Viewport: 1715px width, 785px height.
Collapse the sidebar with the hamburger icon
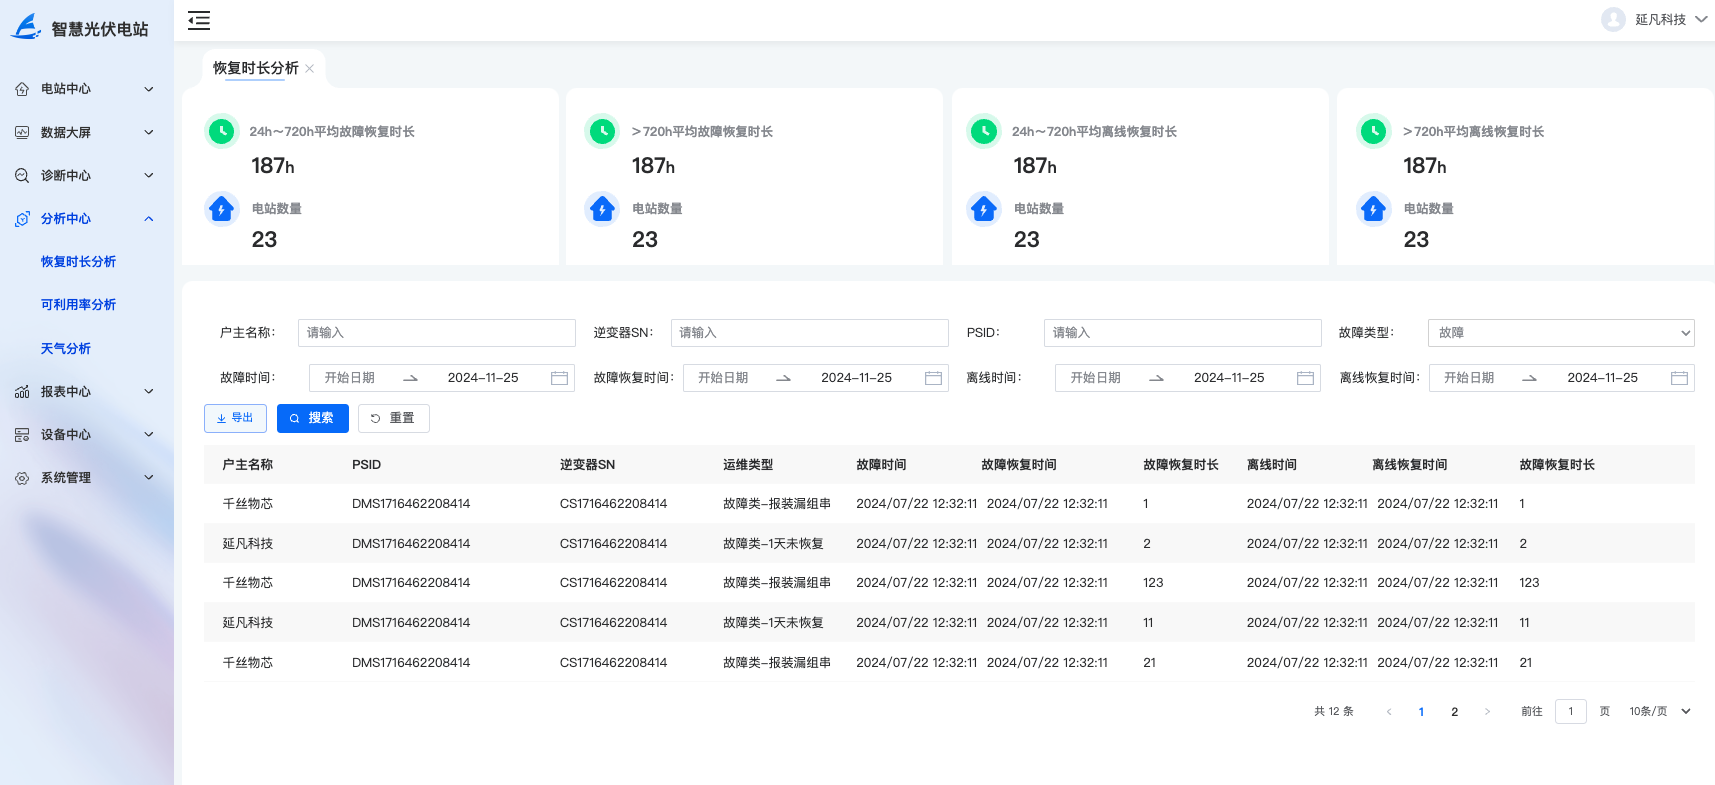tap(199, 20)
